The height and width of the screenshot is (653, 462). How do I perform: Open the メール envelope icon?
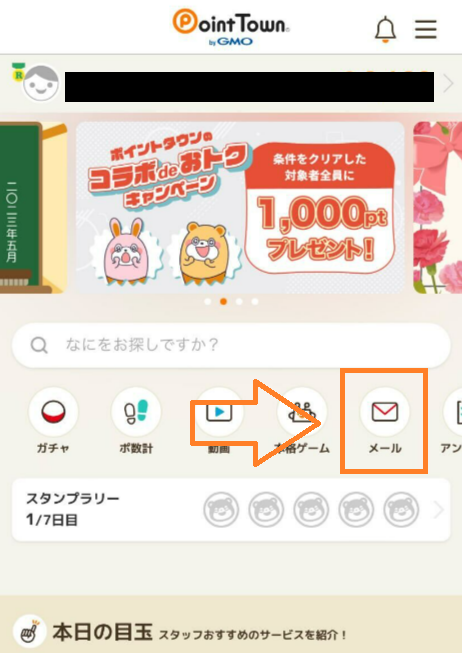point(385,412)
